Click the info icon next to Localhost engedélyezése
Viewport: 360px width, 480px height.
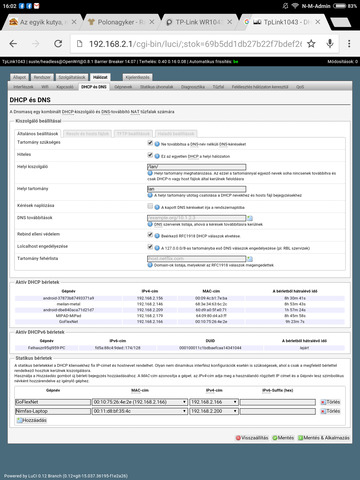[x=157, y=248]
